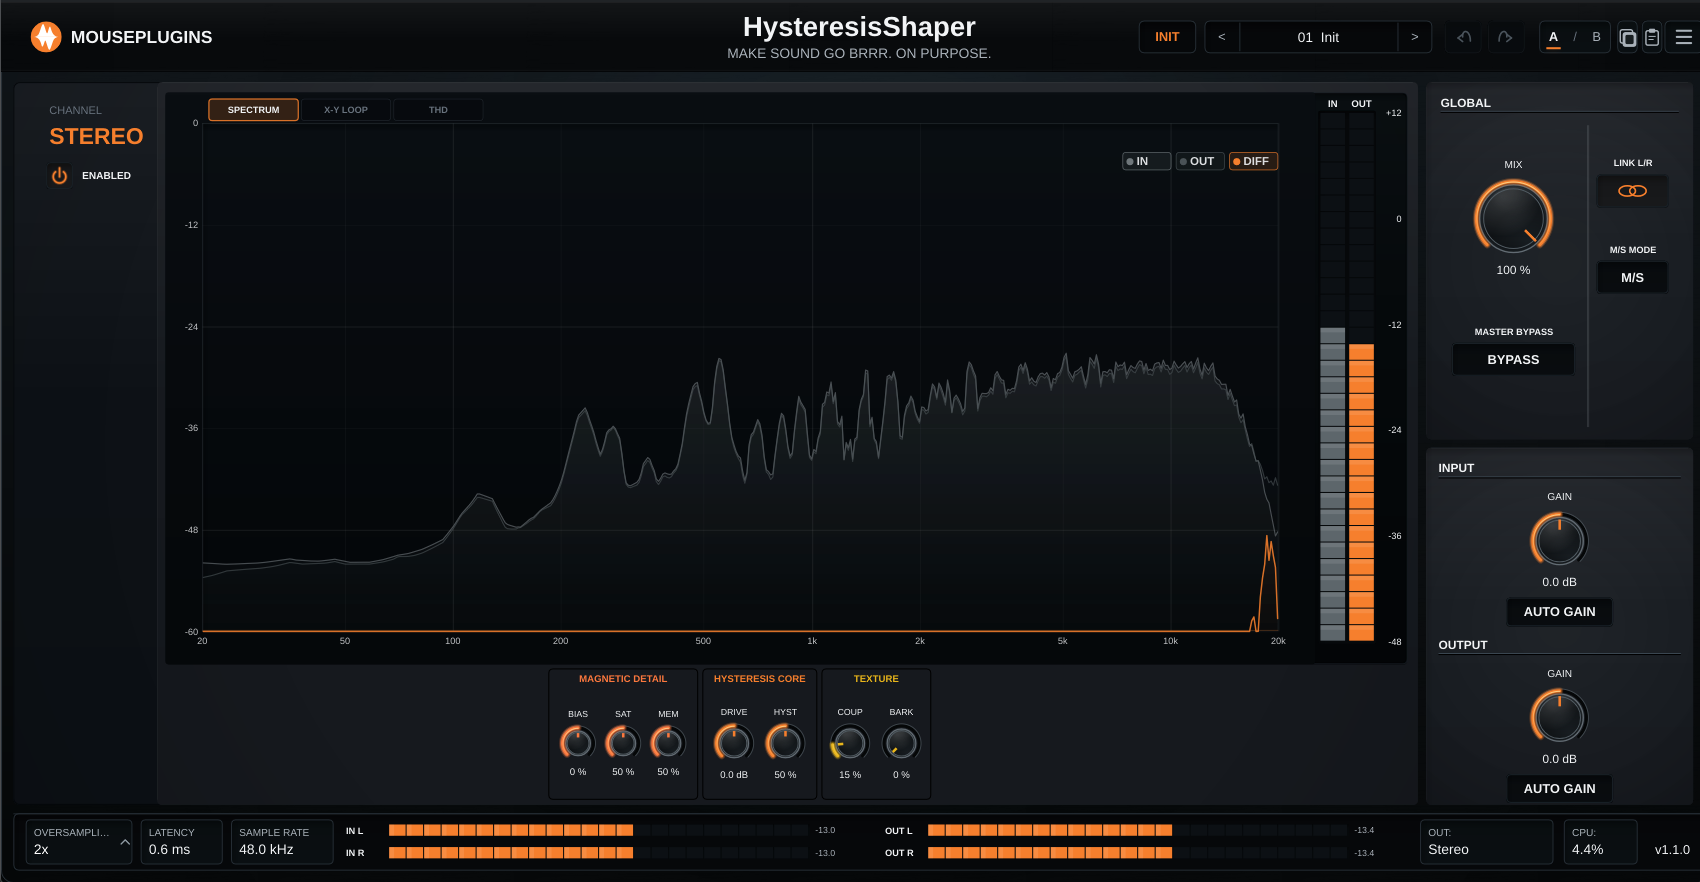Switch to the X-Y LOOP tab

[345, 110]
